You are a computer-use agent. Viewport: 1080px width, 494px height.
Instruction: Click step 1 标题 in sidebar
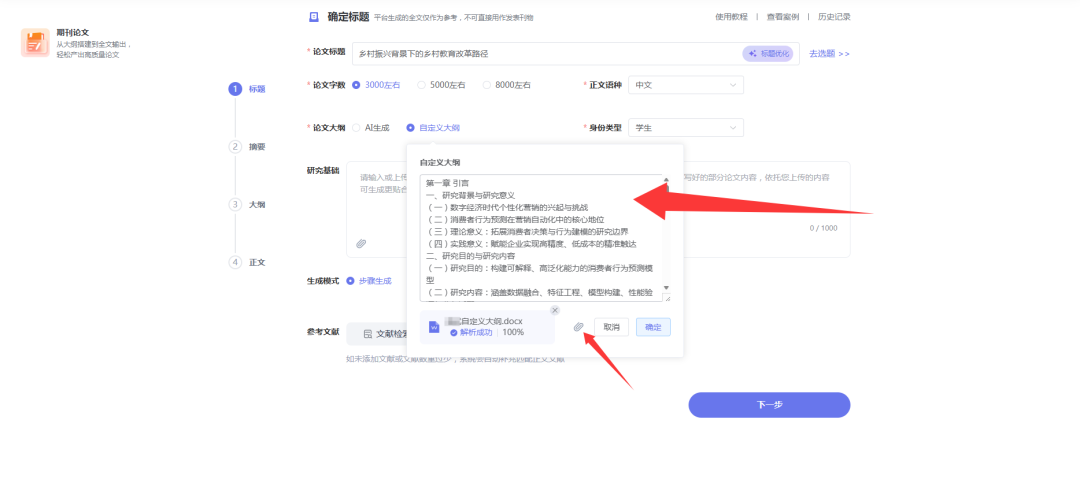pos(247,89)
